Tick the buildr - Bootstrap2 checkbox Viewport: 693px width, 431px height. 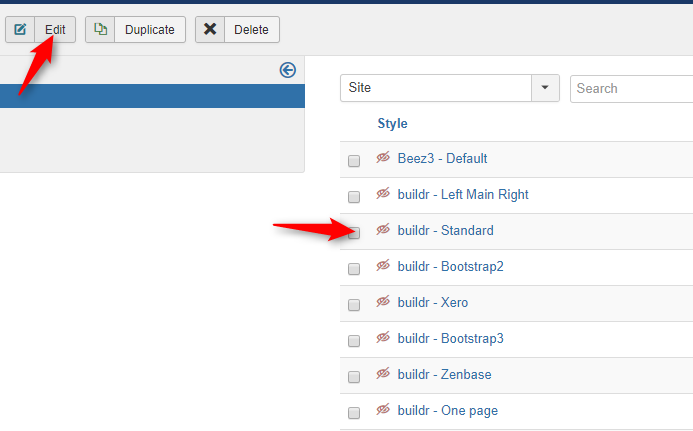point(354,269)
